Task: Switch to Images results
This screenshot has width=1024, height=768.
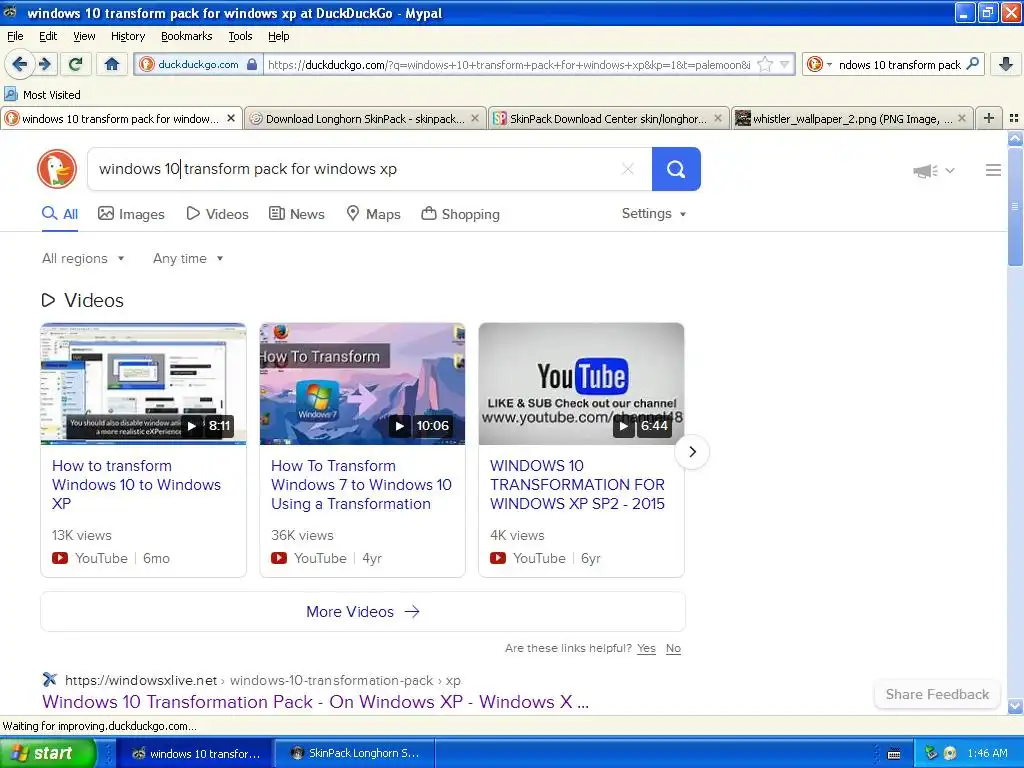Action: pyautogui.click(x=131, y=214)
